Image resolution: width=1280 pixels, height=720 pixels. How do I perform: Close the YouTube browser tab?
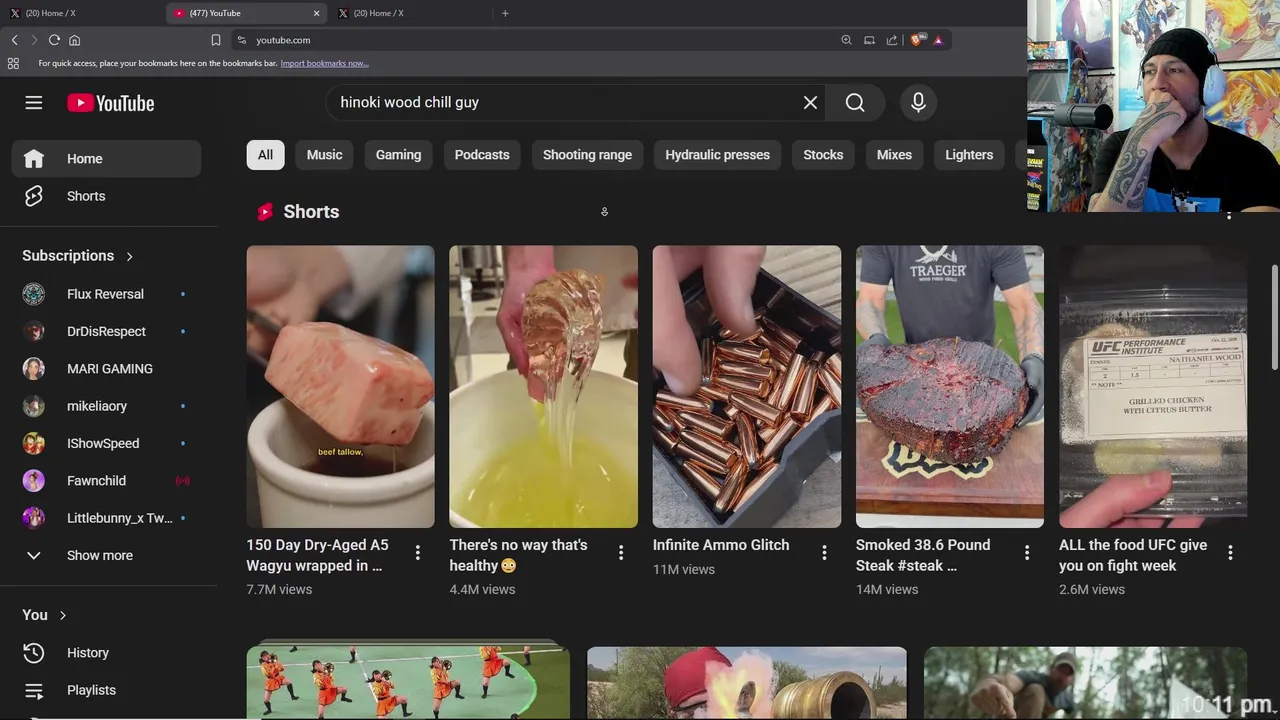click(317, 13)
